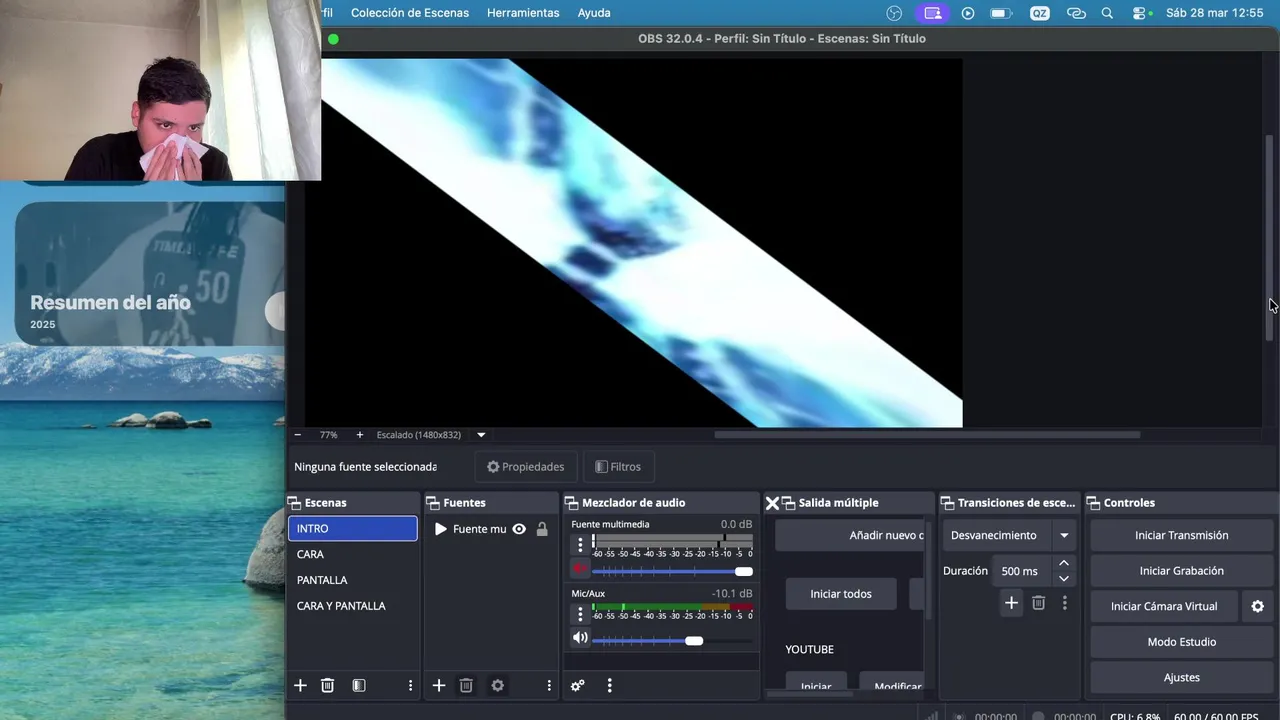Viewport: 1280px width, 720px height.
Task: Delete selected scene using Escenas trash icon
Action: coord(327,685)
